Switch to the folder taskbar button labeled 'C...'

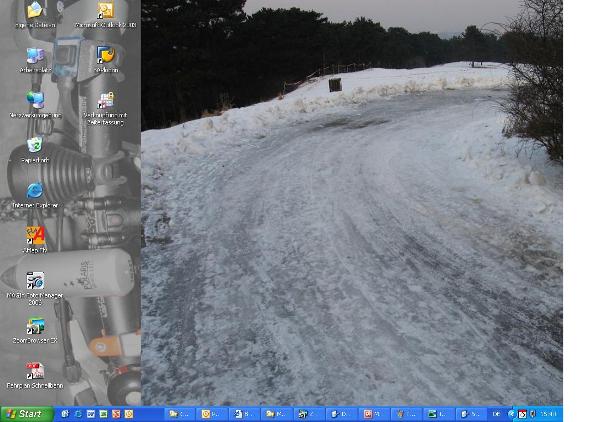tap(182, 414)
